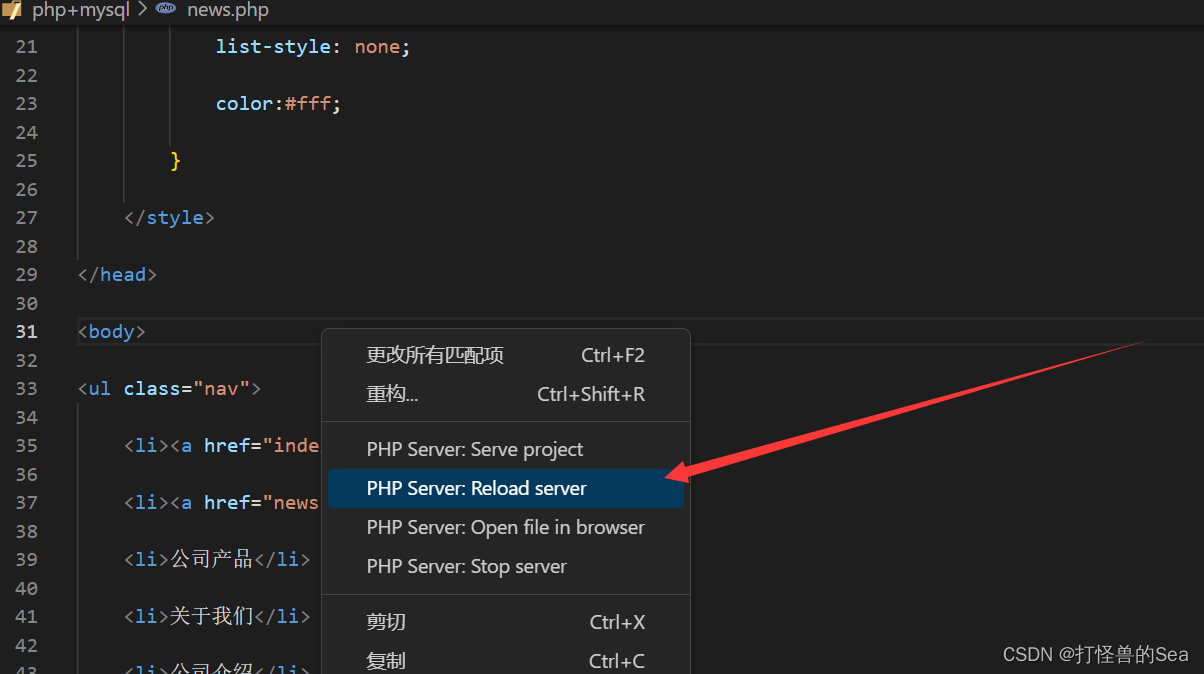Image resolution: width=1204 pixels, height=674 pixels.
Task: Click 更改所有匹配项 in the context menu
Action: pyautogui.click(x=434, y=354)
